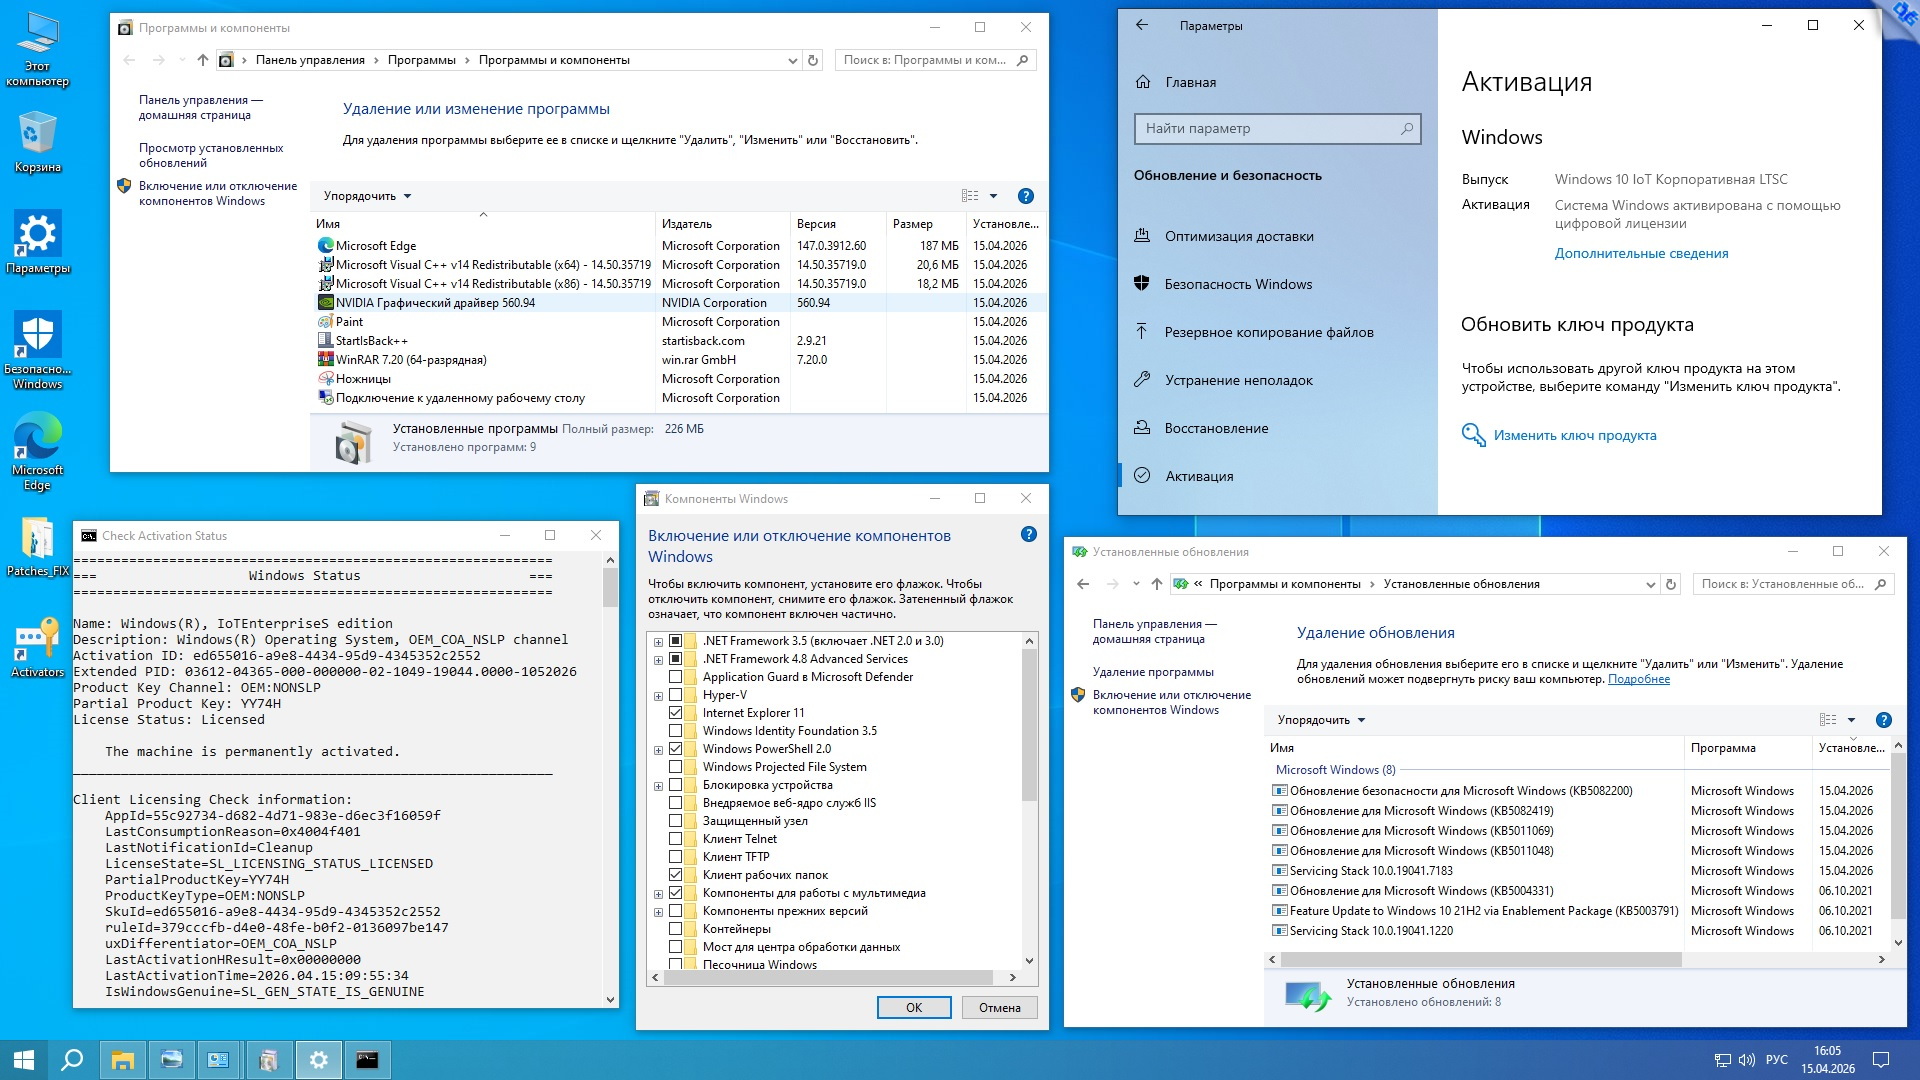Uncheck Internet Explorer 11 component
The image size is (1920, 1080).
point(675,713)
